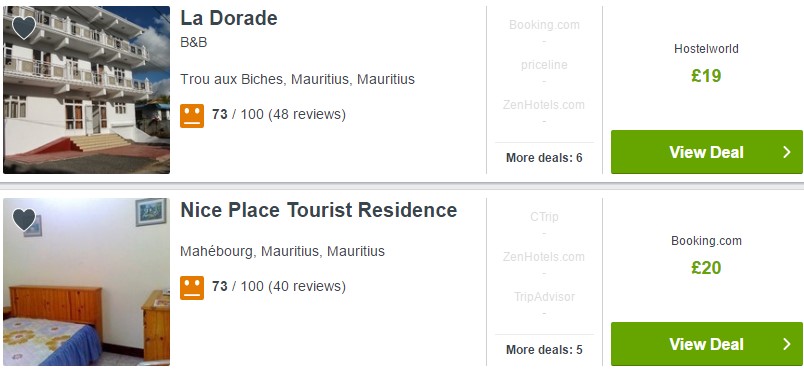Click La Dorade's orange rating face icon
Image resolution: width=804 pixels, height=369 pixels.
(192, 115)
